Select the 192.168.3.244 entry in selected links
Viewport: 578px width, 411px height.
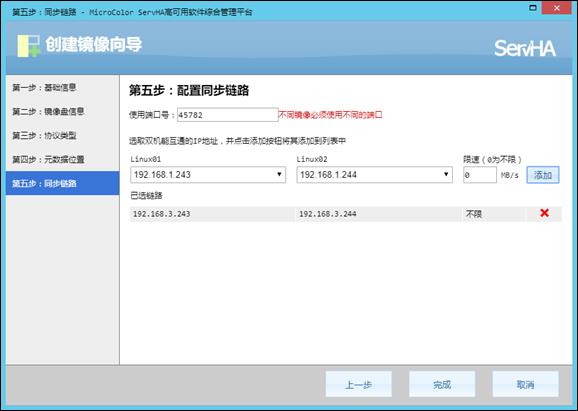click(328, 214)
